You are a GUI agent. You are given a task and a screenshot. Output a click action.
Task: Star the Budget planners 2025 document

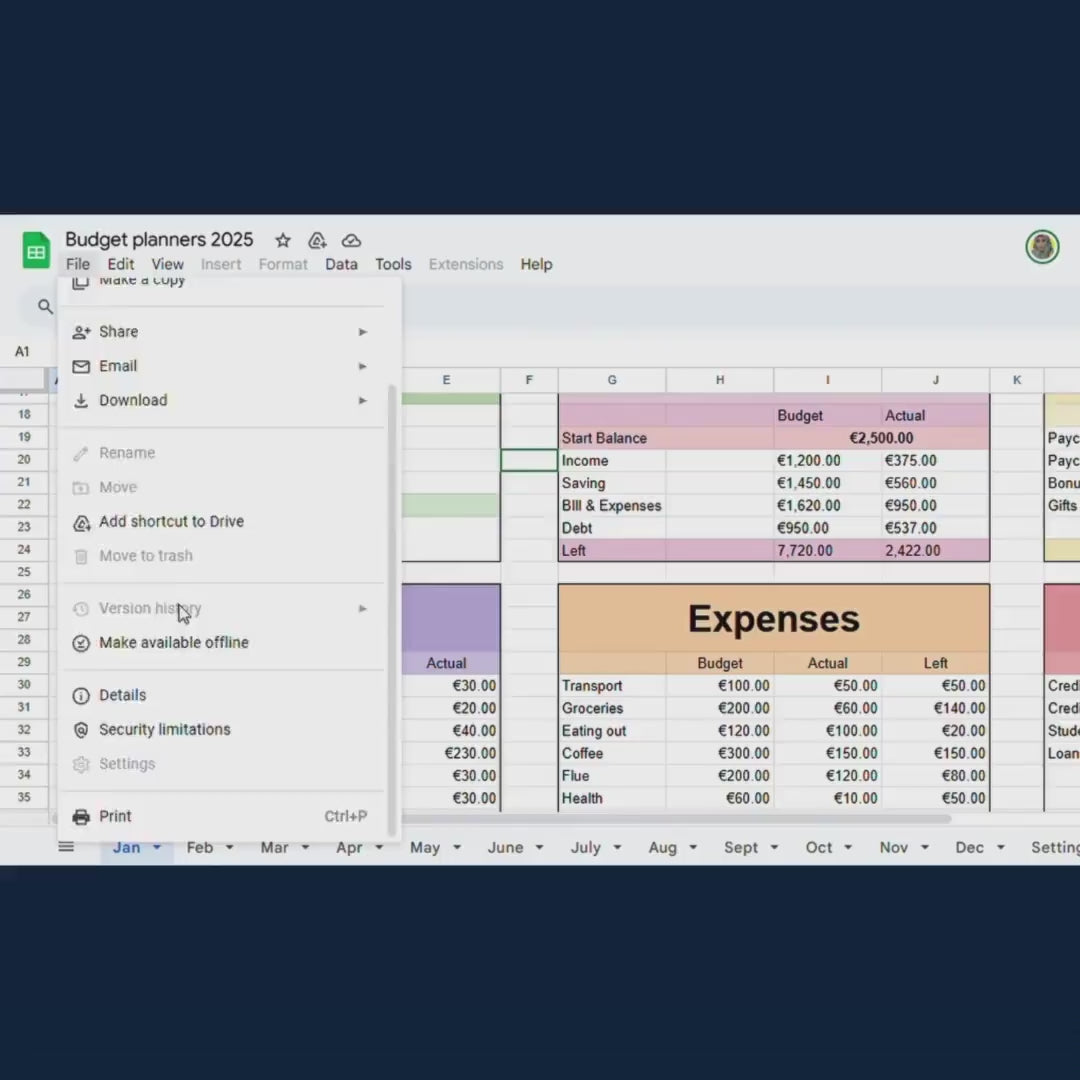tap(283, 240)
